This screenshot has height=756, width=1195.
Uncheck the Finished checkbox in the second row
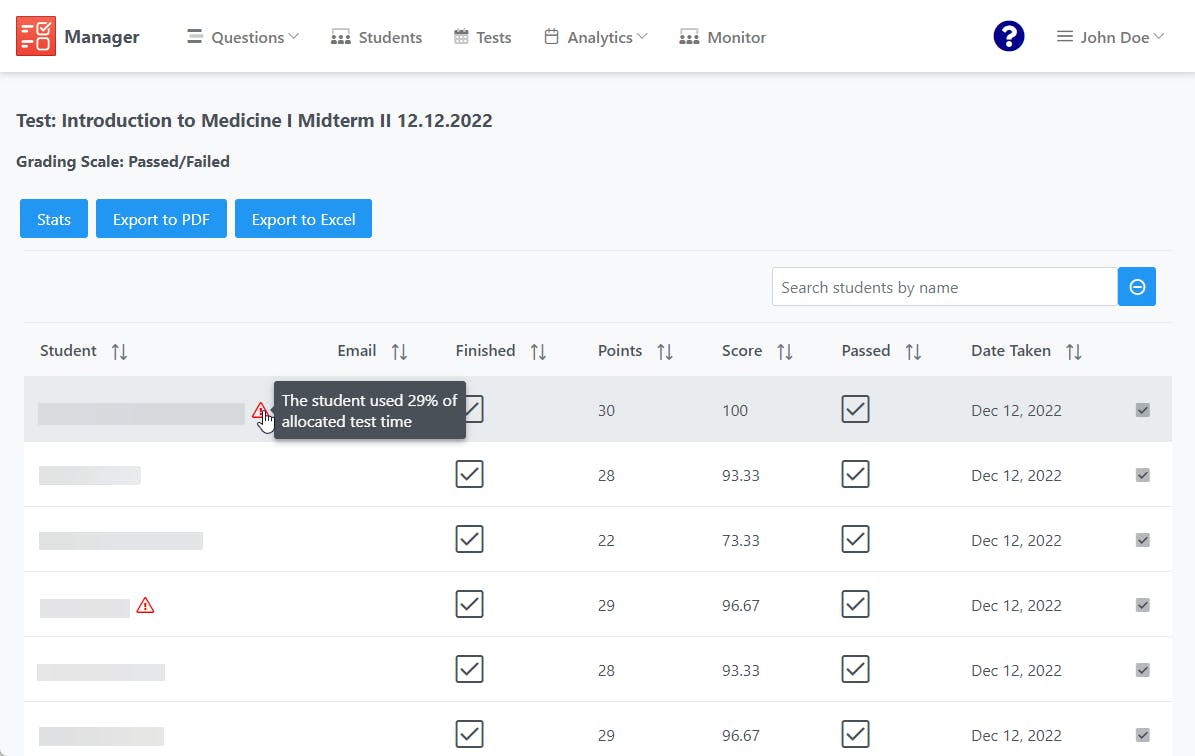point(469,474)
